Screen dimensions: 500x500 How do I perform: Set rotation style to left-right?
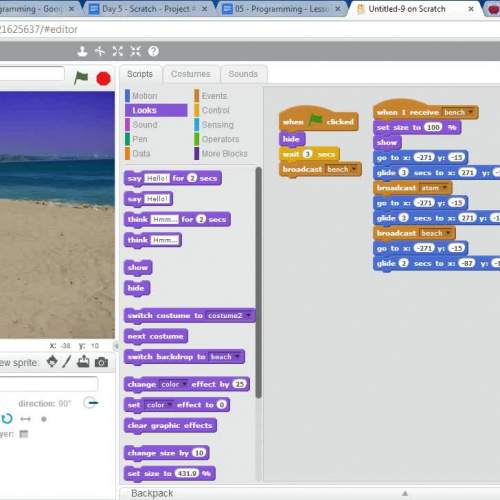click(x=26, y=419)
